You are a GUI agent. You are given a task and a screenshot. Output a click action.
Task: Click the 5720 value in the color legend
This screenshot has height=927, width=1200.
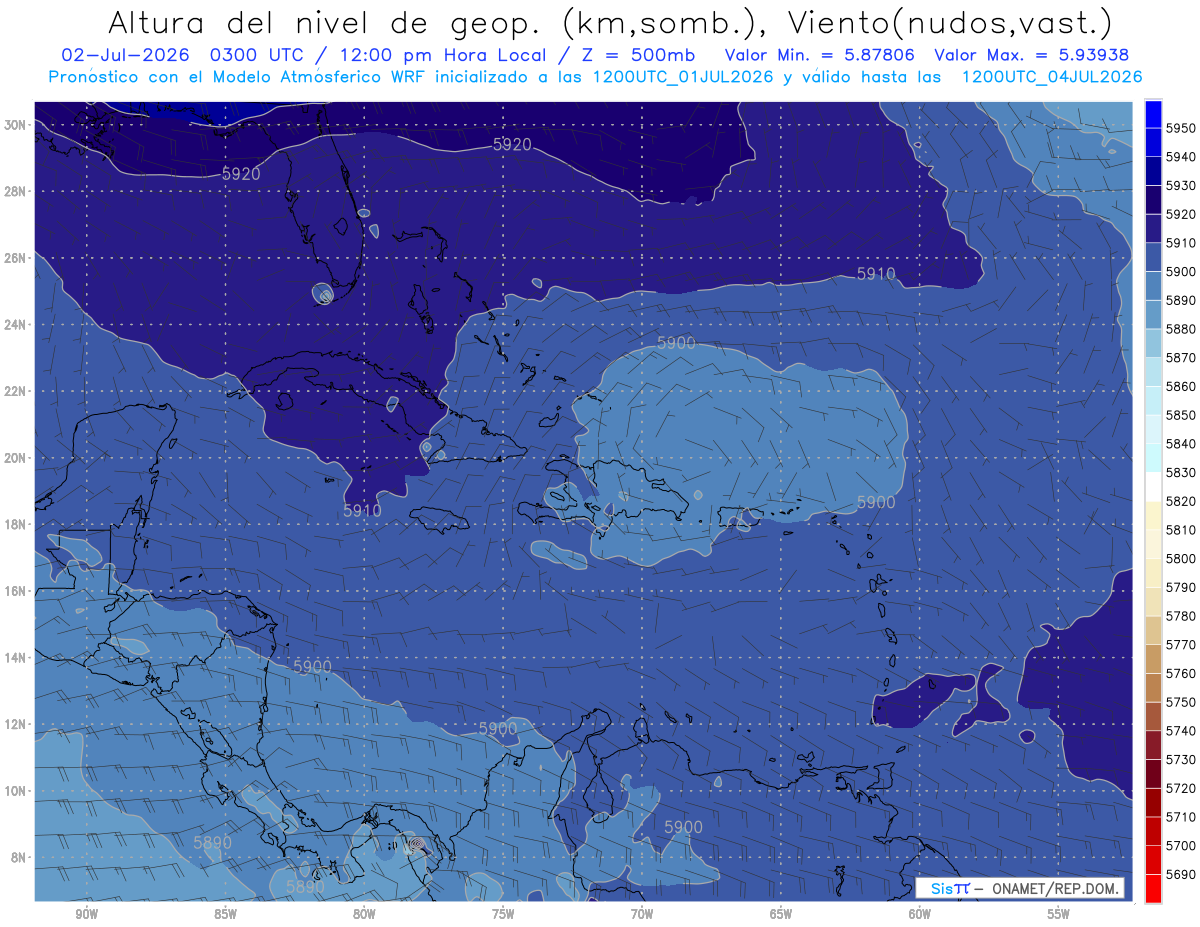pos(1181,788)
